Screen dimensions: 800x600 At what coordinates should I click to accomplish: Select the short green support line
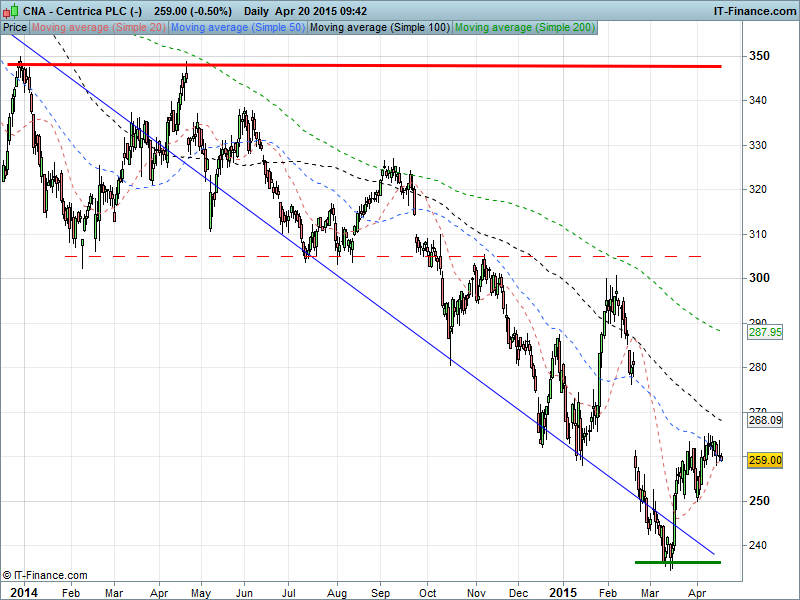coord(677,562)
